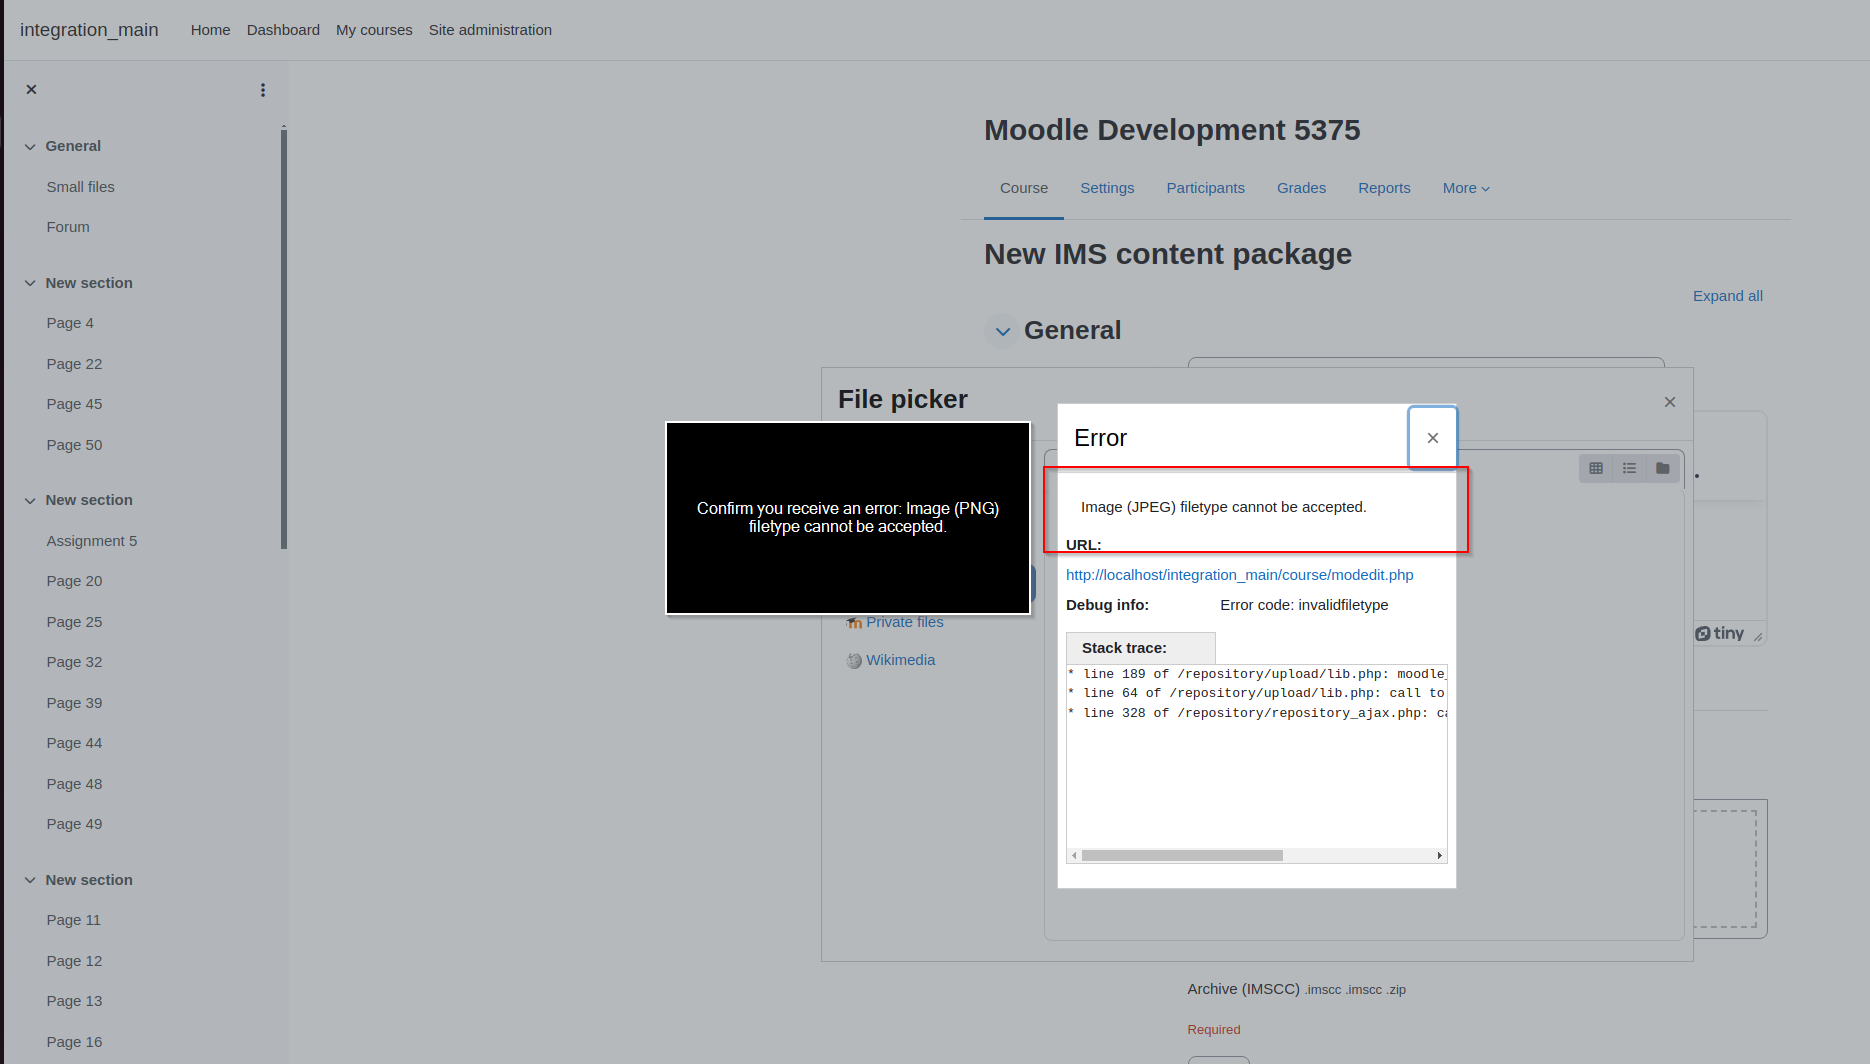Switch file picker to list view

pos(1629,468)
